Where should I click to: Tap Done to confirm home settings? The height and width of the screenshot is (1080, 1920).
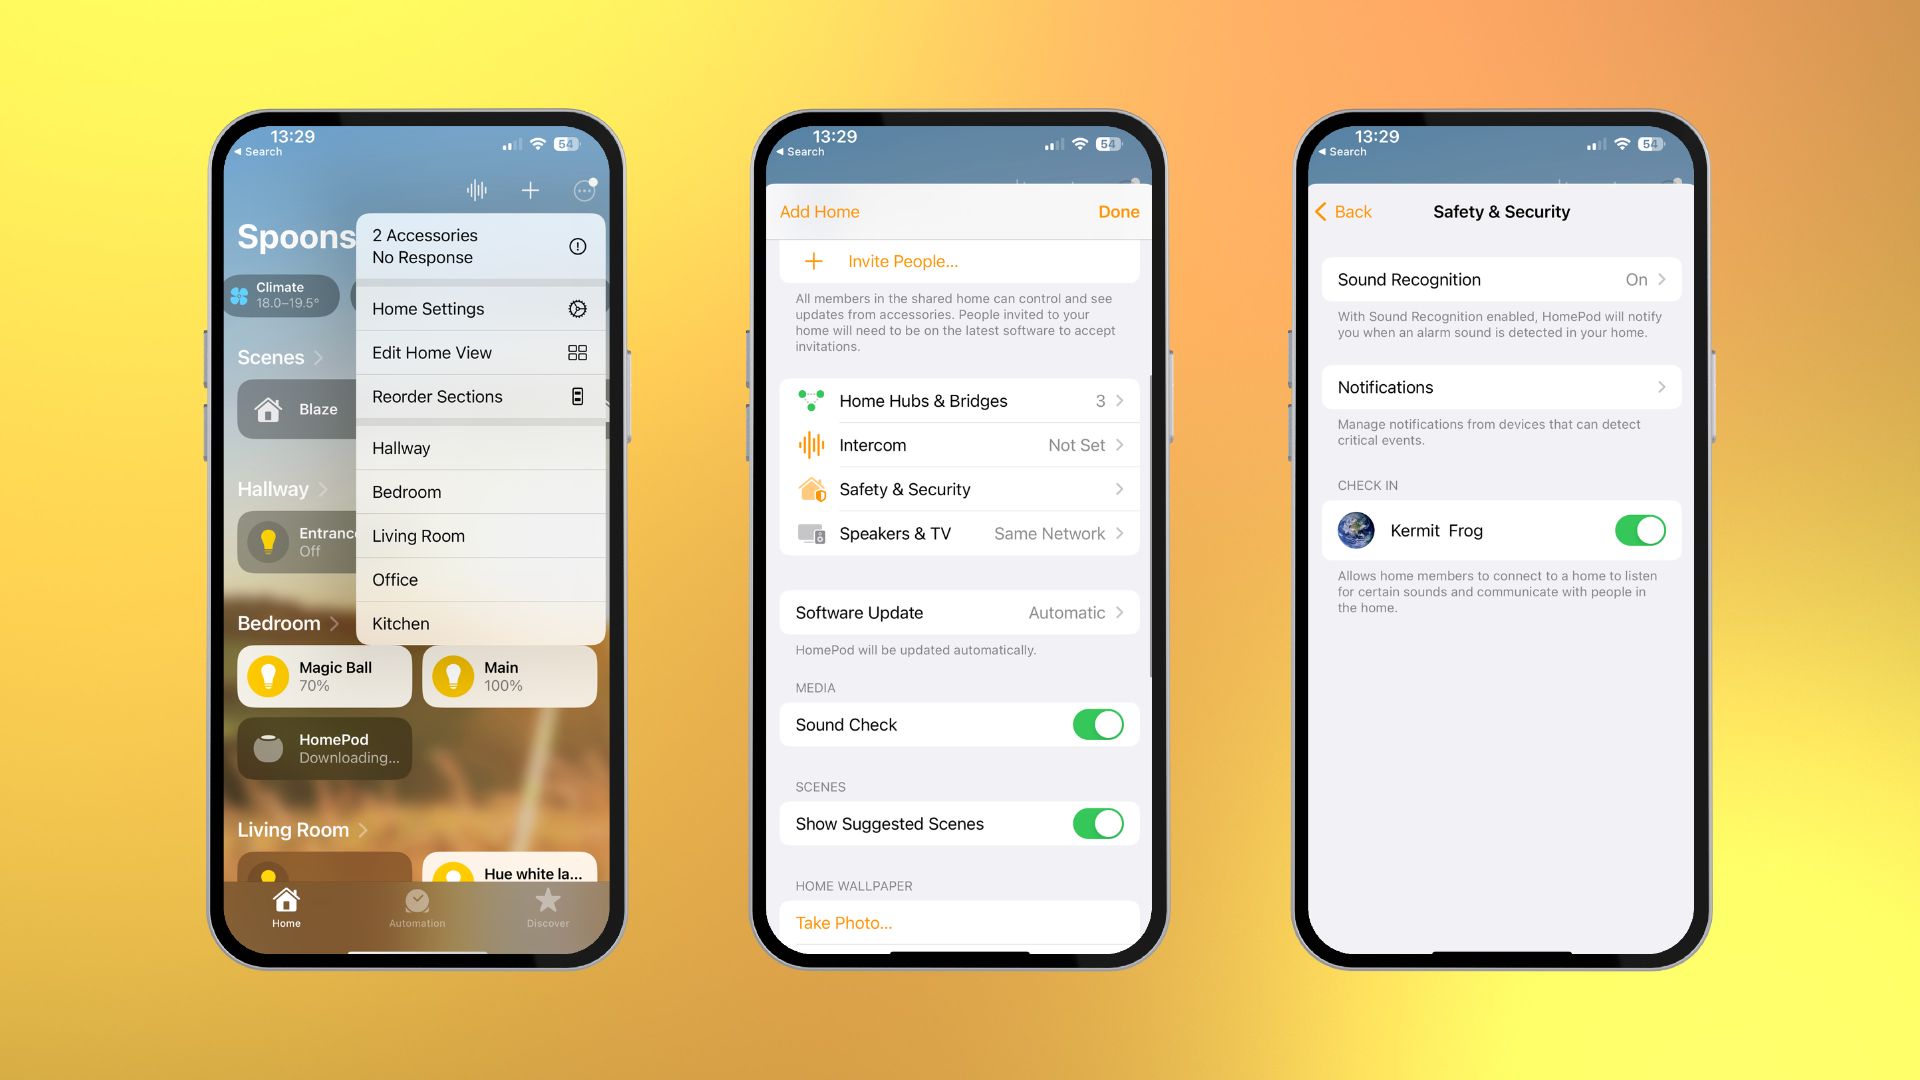click(x=1117, y=210)
